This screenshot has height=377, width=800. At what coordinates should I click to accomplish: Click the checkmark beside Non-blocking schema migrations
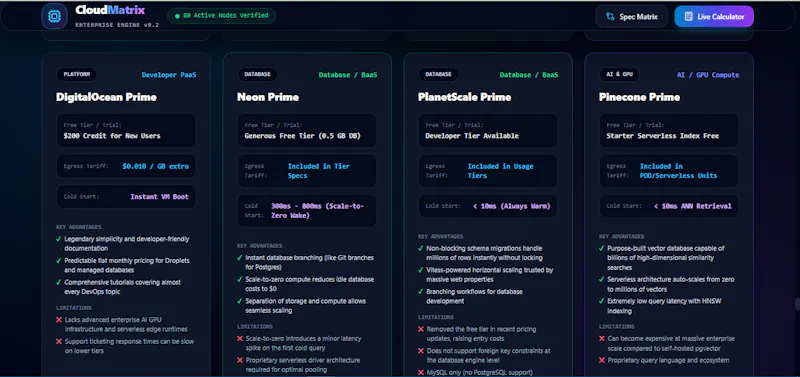coord(421,248)
